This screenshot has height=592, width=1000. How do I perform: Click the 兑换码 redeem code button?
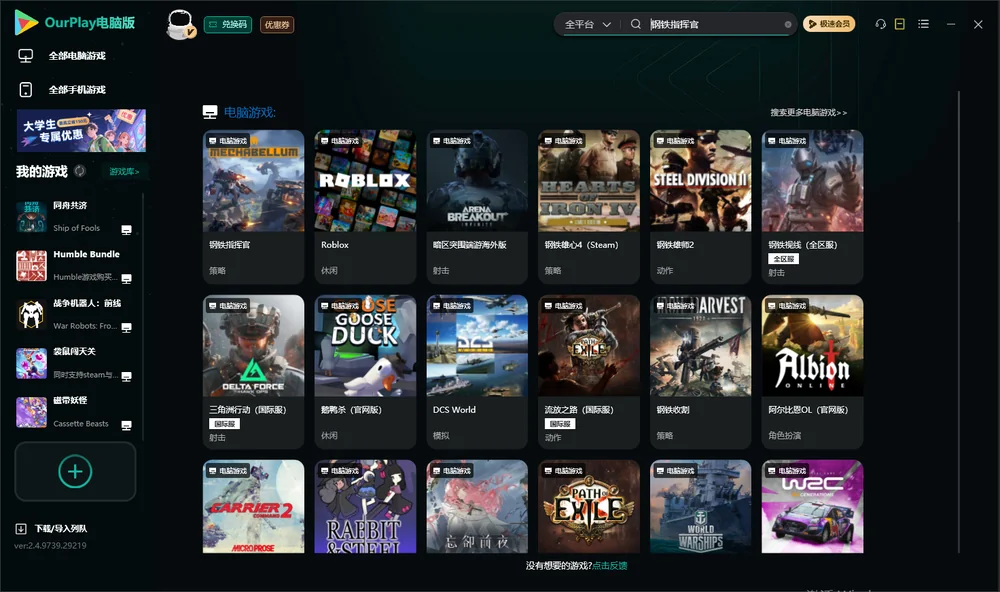coord(228,25)
